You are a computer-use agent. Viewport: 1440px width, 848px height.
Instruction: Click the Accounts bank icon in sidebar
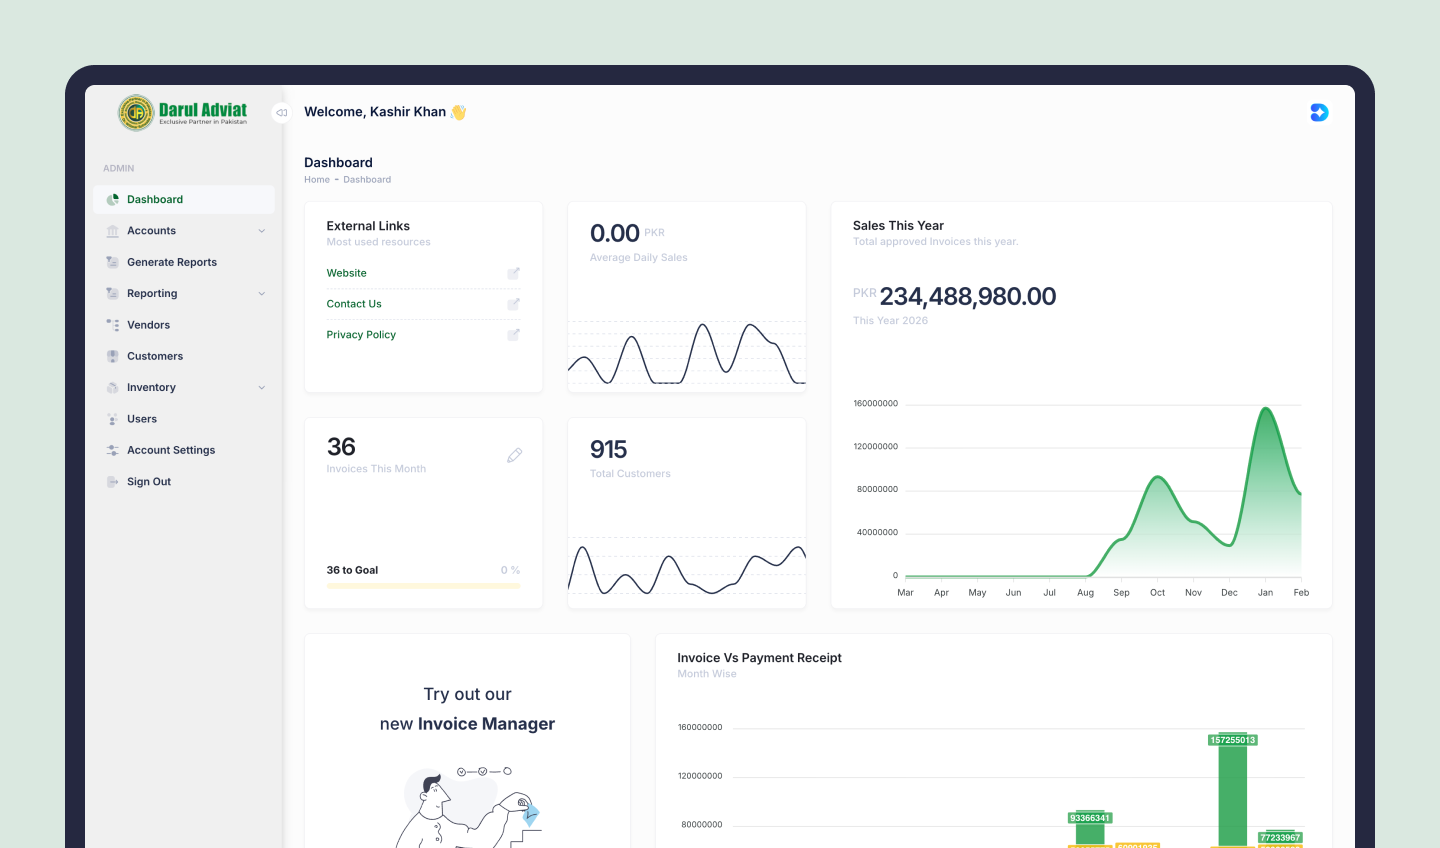[113, 231]
